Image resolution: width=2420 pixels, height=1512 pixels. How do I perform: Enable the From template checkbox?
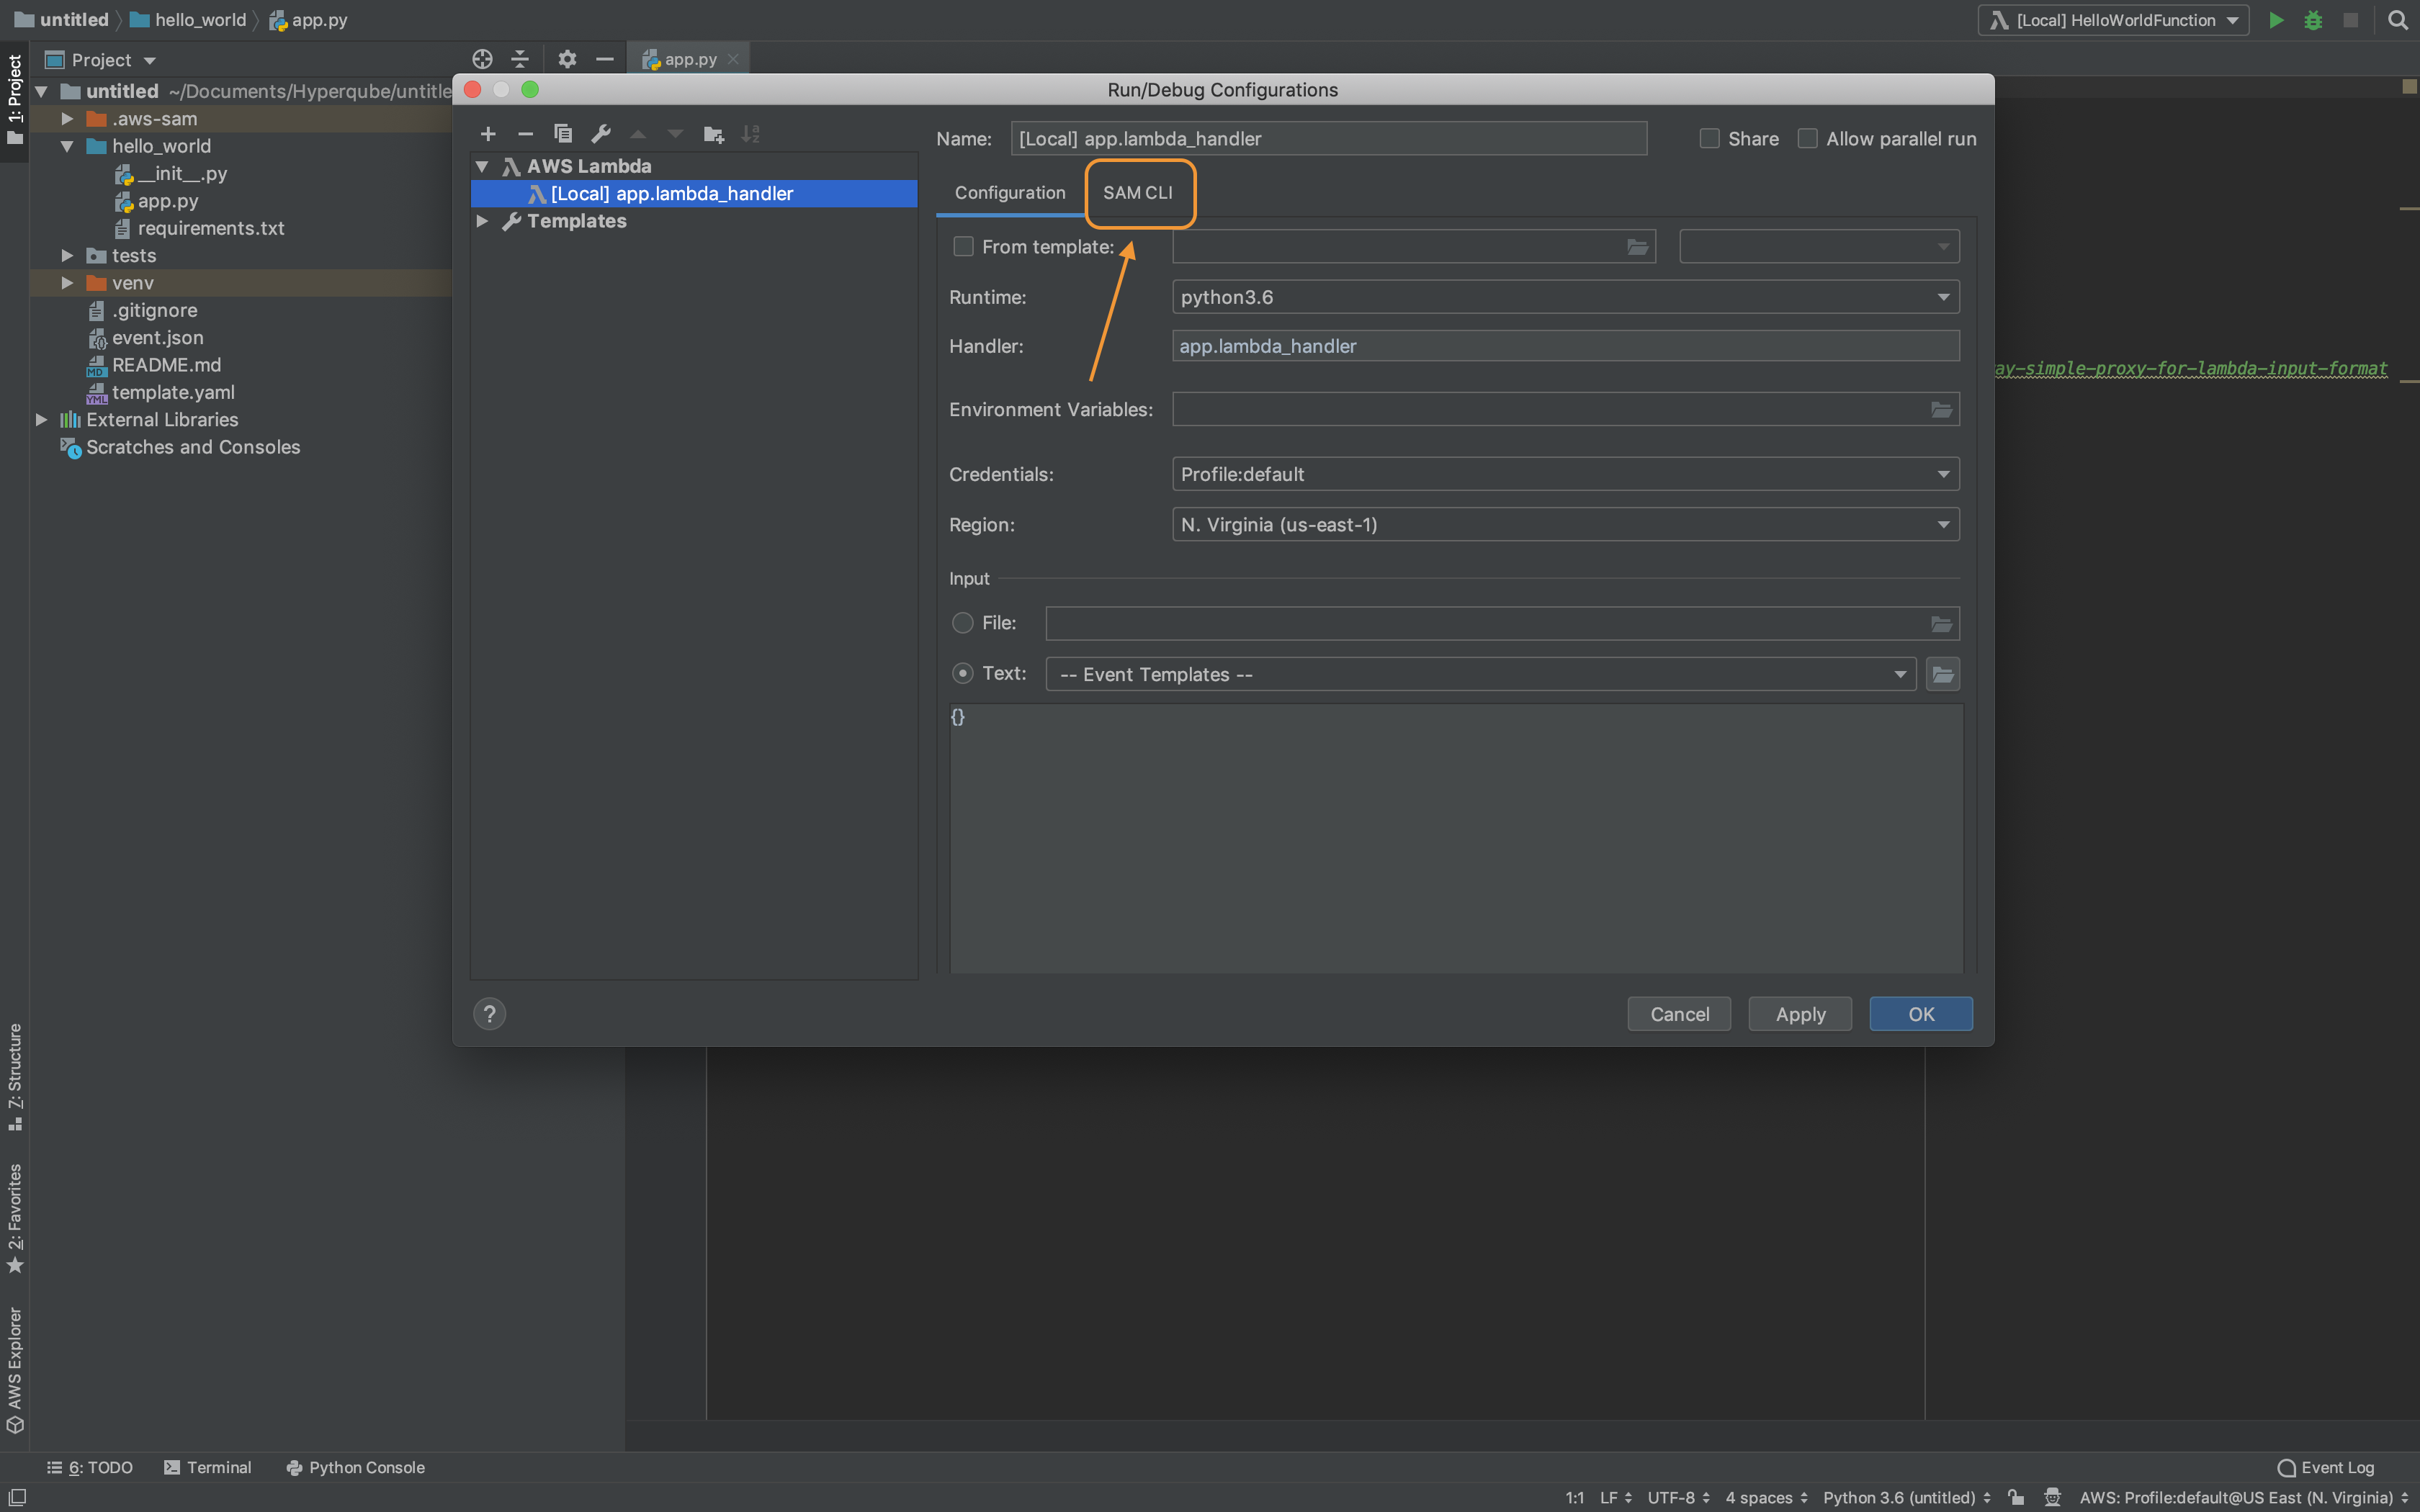pos(963,247)
